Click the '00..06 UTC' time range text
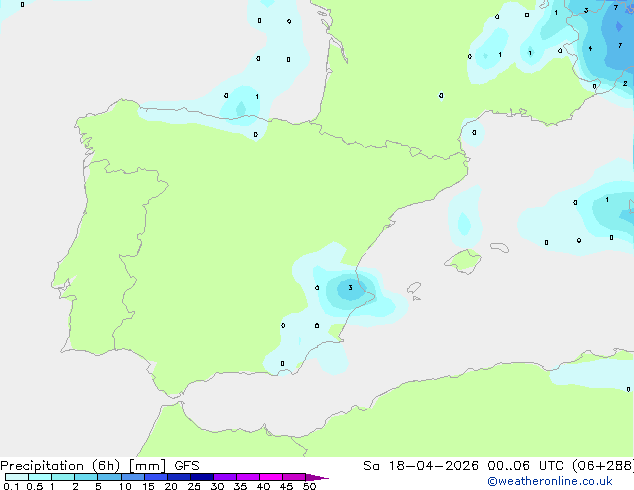Image resolution: width=634 pixels, height=490 pixels. click(x=525, y=466)
